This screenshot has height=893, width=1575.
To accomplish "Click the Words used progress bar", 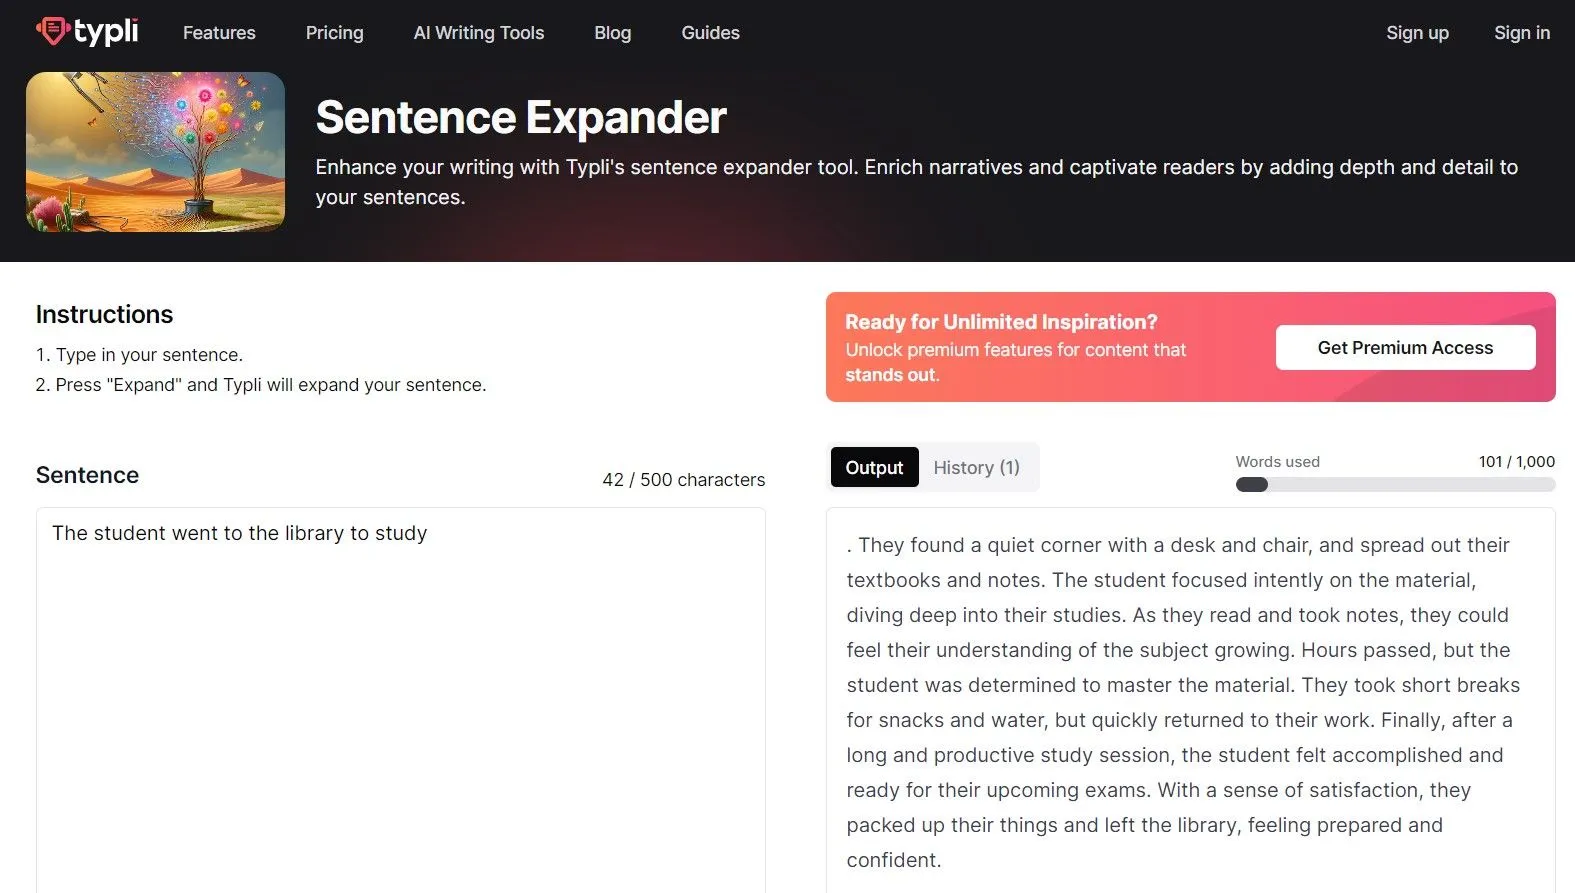I will pyautogui.click(x=1394, y=484).
